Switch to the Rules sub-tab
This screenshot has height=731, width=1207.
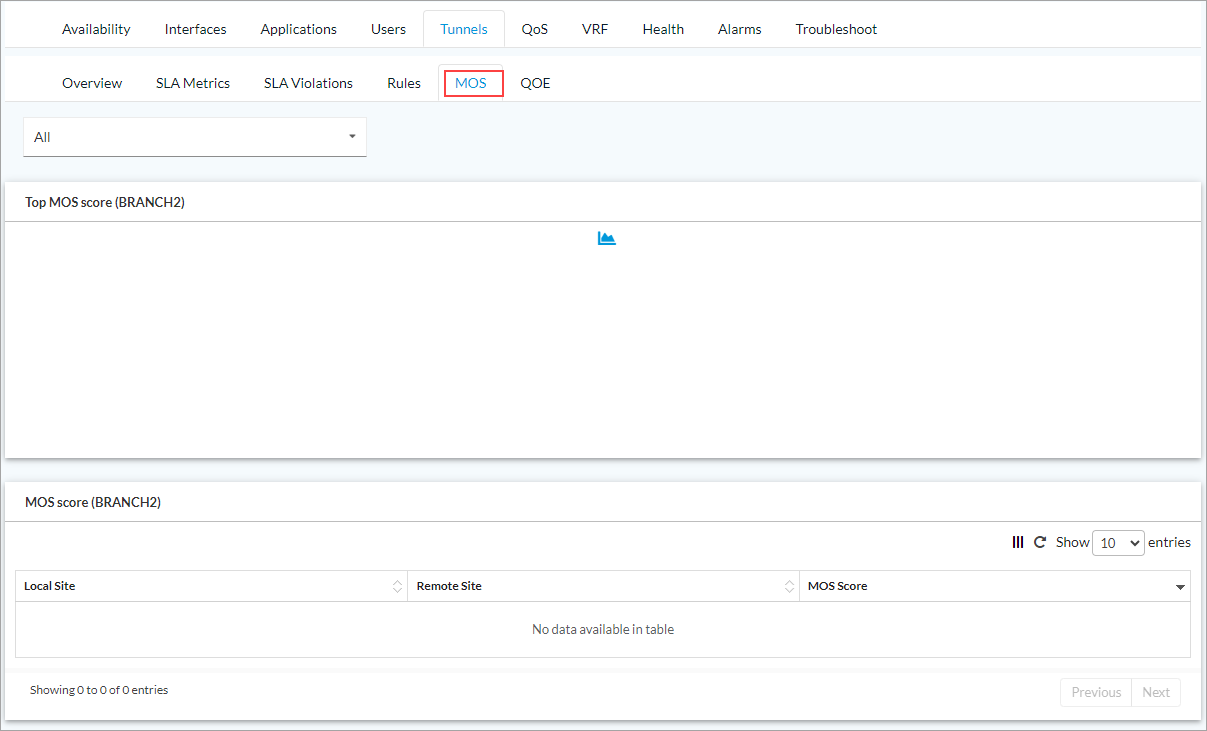404,83
